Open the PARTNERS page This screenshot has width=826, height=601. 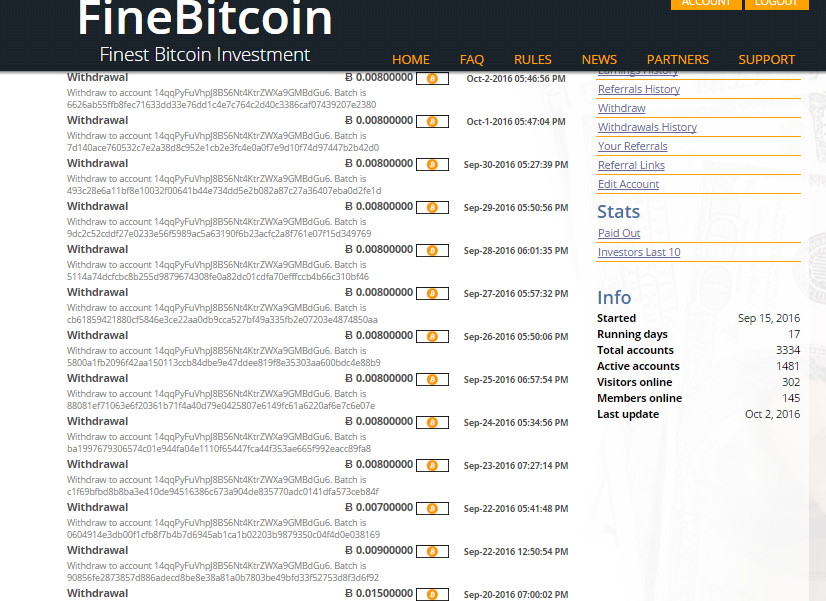pyautogui.click(x=677, y=60)
